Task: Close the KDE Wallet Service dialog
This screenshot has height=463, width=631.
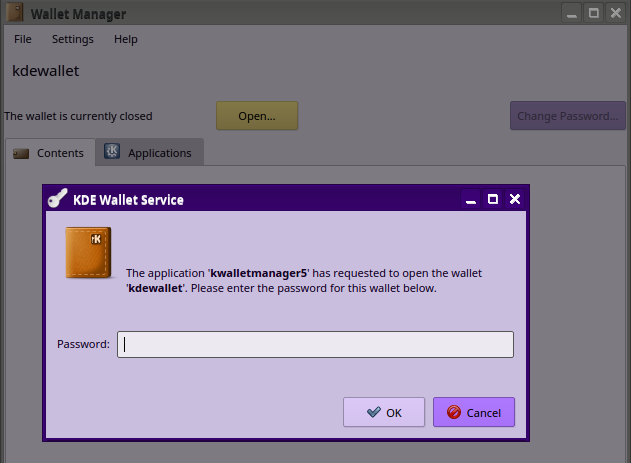Action: click(x=515, y=200)
